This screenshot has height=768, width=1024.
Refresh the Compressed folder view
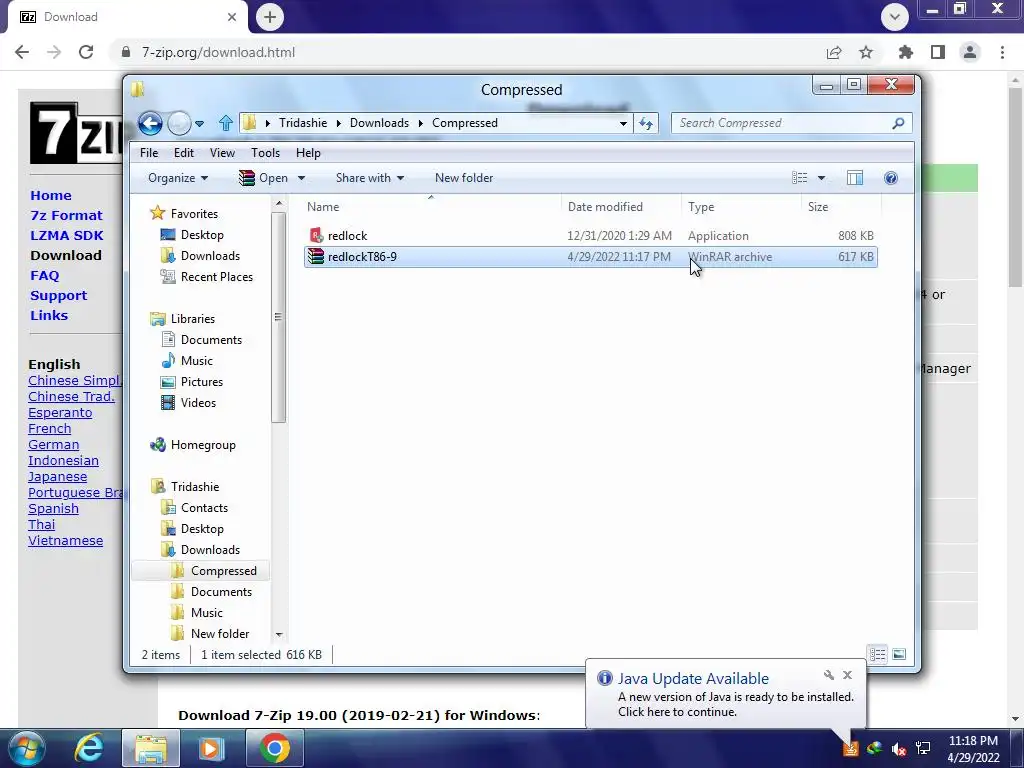pos(645,123)
